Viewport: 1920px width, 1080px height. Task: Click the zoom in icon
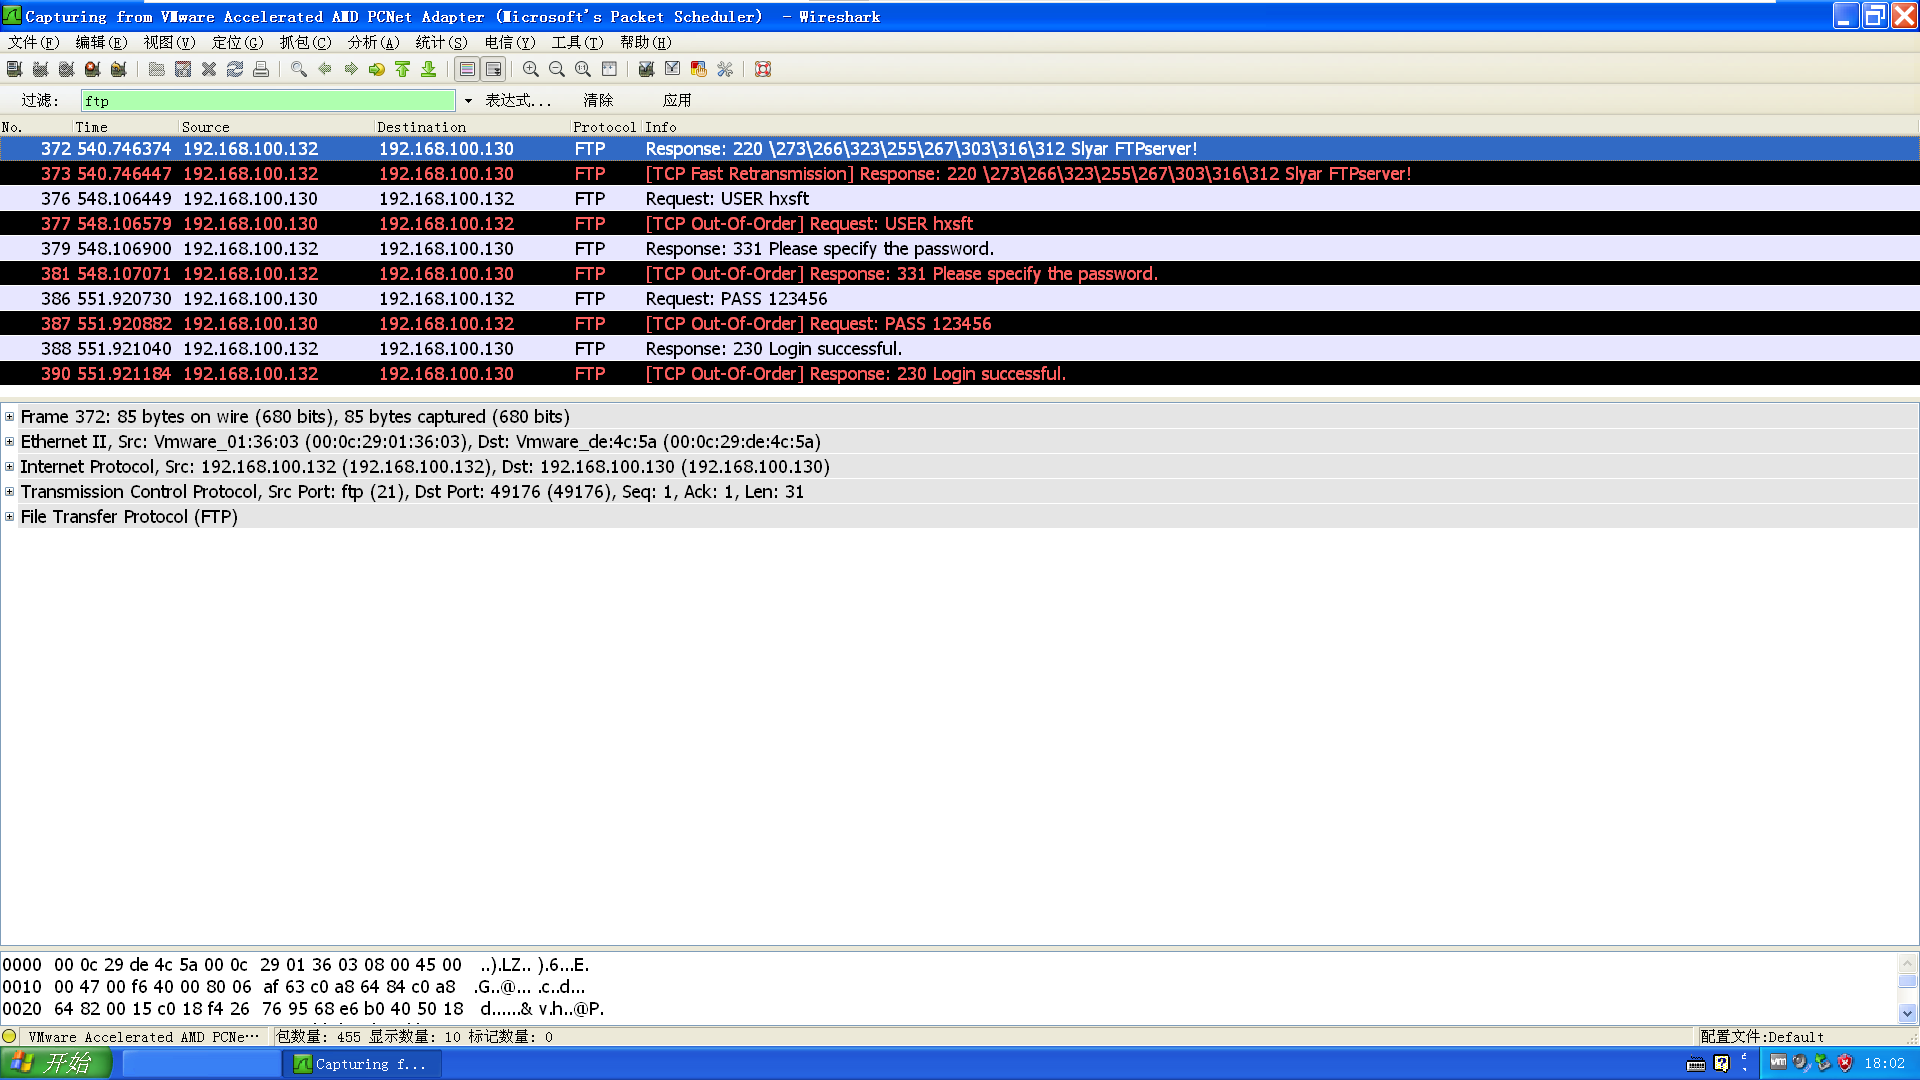(x=531, y=69)
